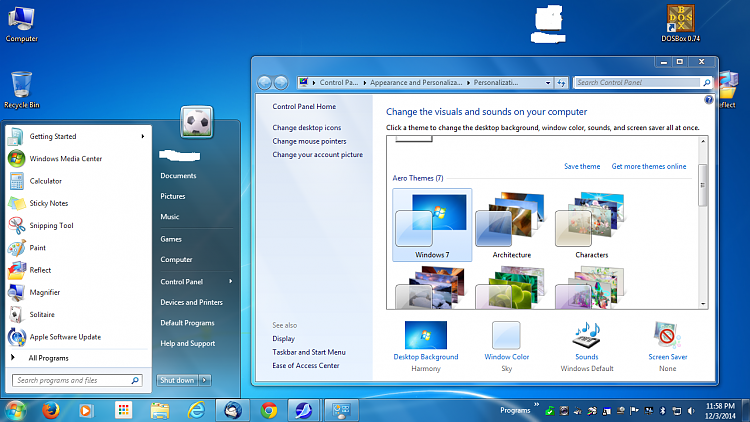Select the Characters theme
This screenshot has width=750, height=422.
tap(591, 225)
